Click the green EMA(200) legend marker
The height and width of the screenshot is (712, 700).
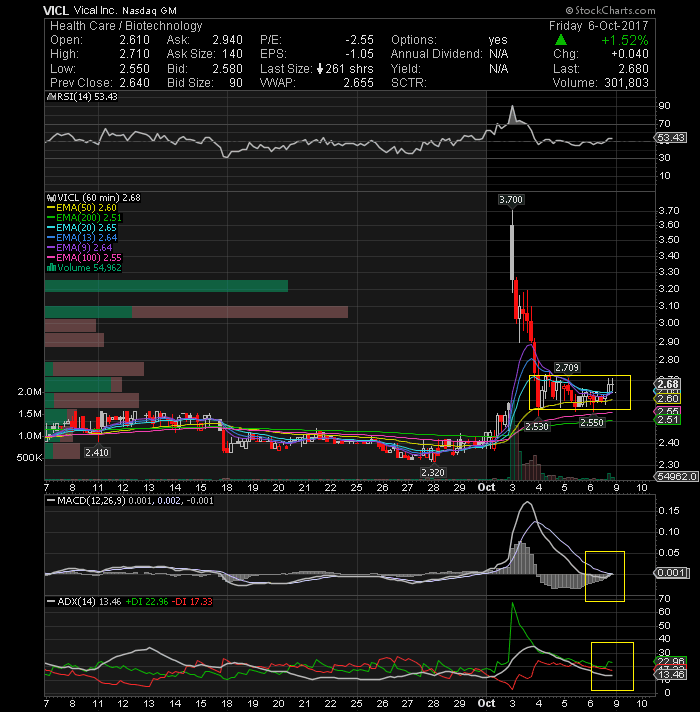pos(51,218)
